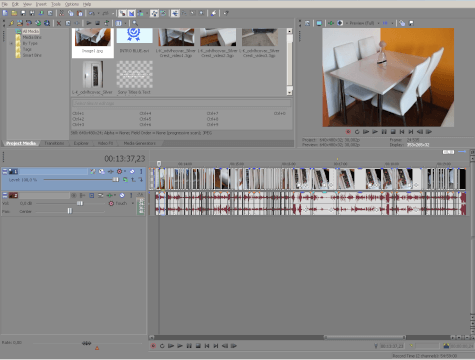Expand the By Type media bin node

[x=12, y=43]
